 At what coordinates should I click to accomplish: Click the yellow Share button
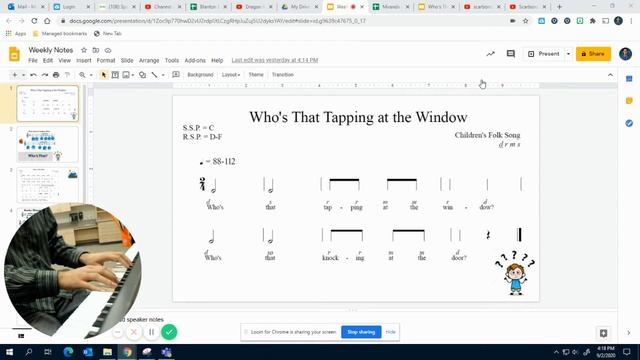coord(593,54)
